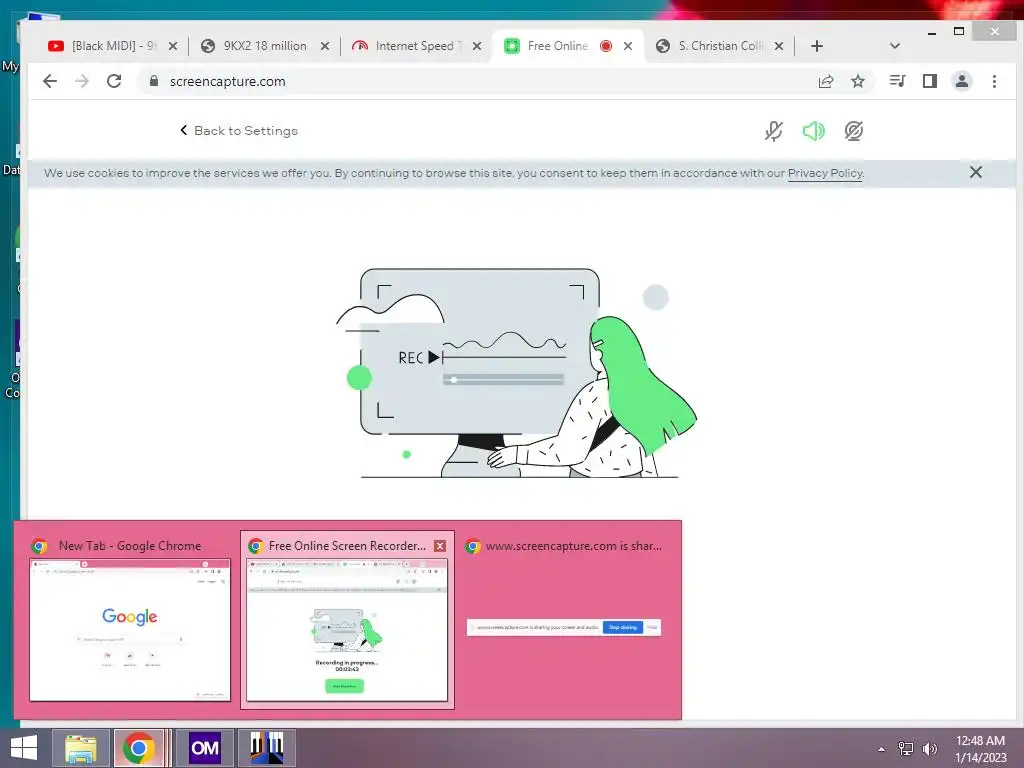Open the Chrome side panel
The width and height of the screenshot is (1024, 768).
[x=929, y=81]
